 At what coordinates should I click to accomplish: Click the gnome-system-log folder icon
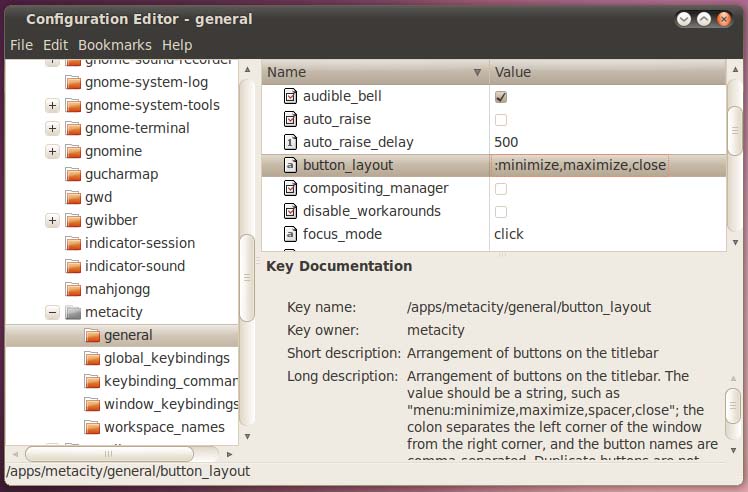point(73,83)
